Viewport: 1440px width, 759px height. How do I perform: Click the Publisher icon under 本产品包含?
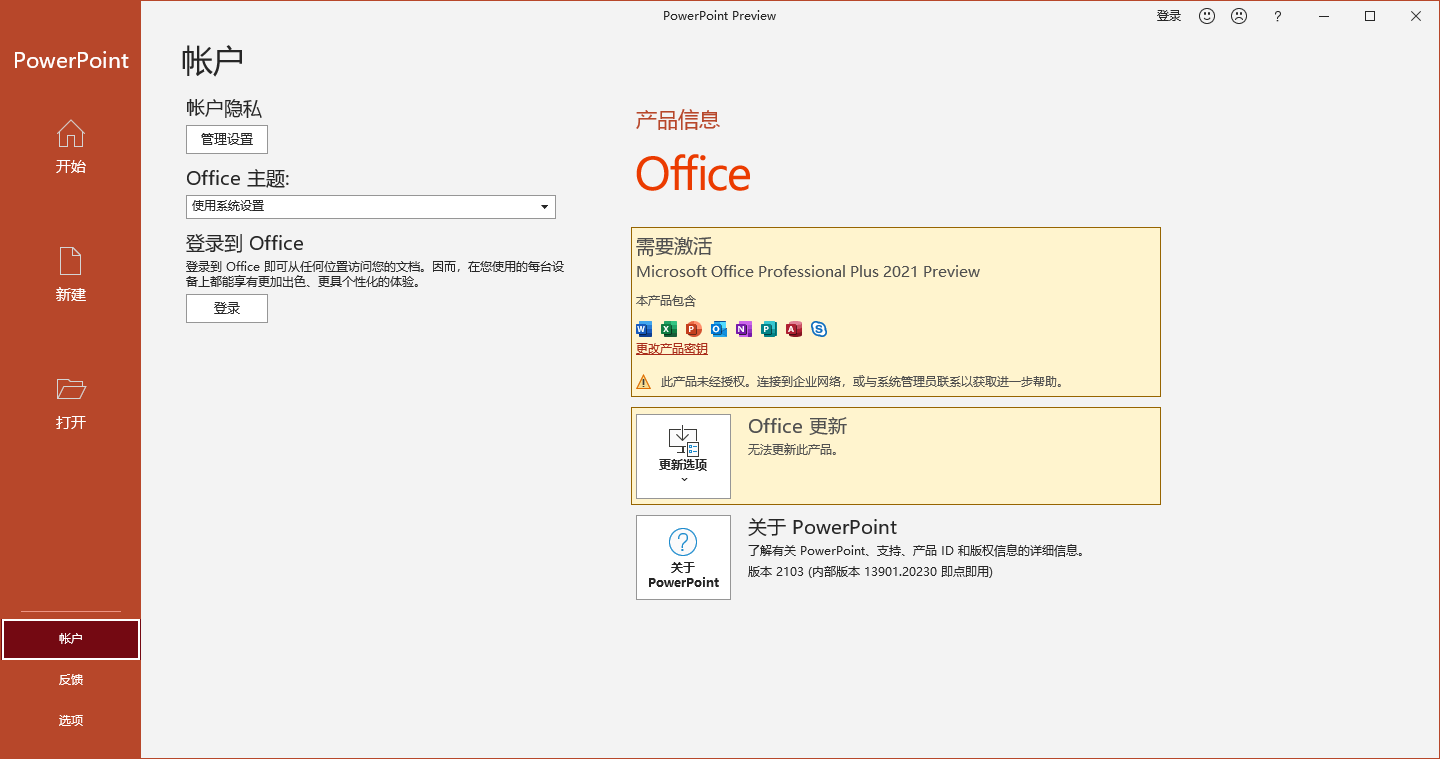[768, 329]
